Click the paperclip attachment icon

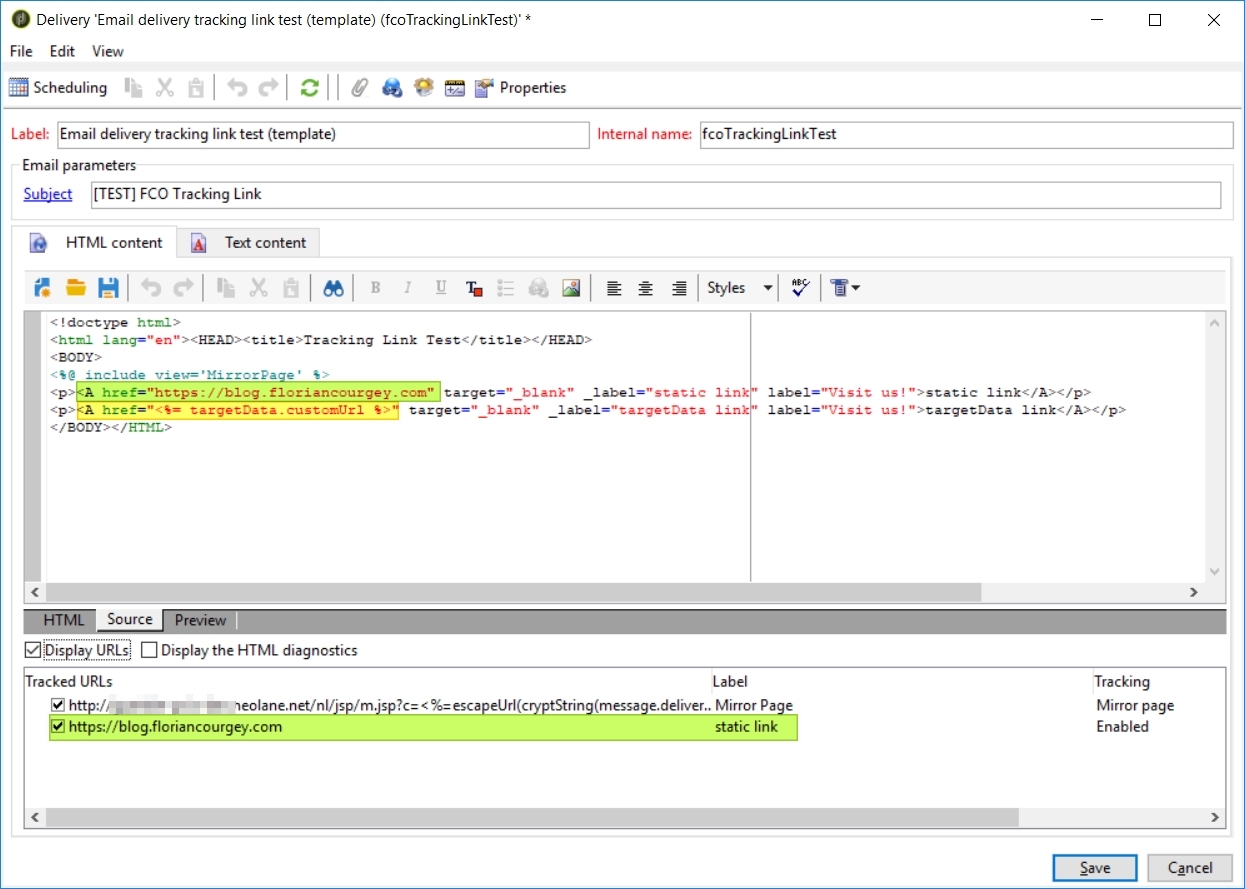click(x=359, y=88)
